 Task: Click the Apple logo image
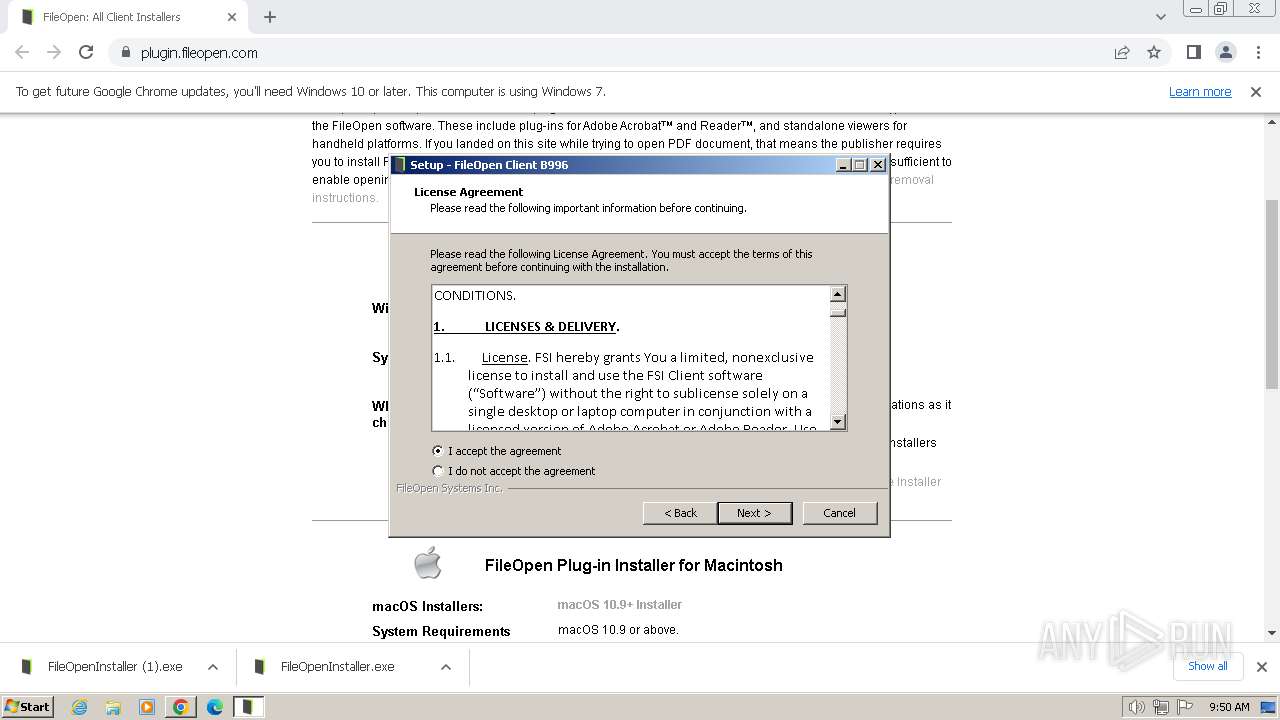coord(428,563)
